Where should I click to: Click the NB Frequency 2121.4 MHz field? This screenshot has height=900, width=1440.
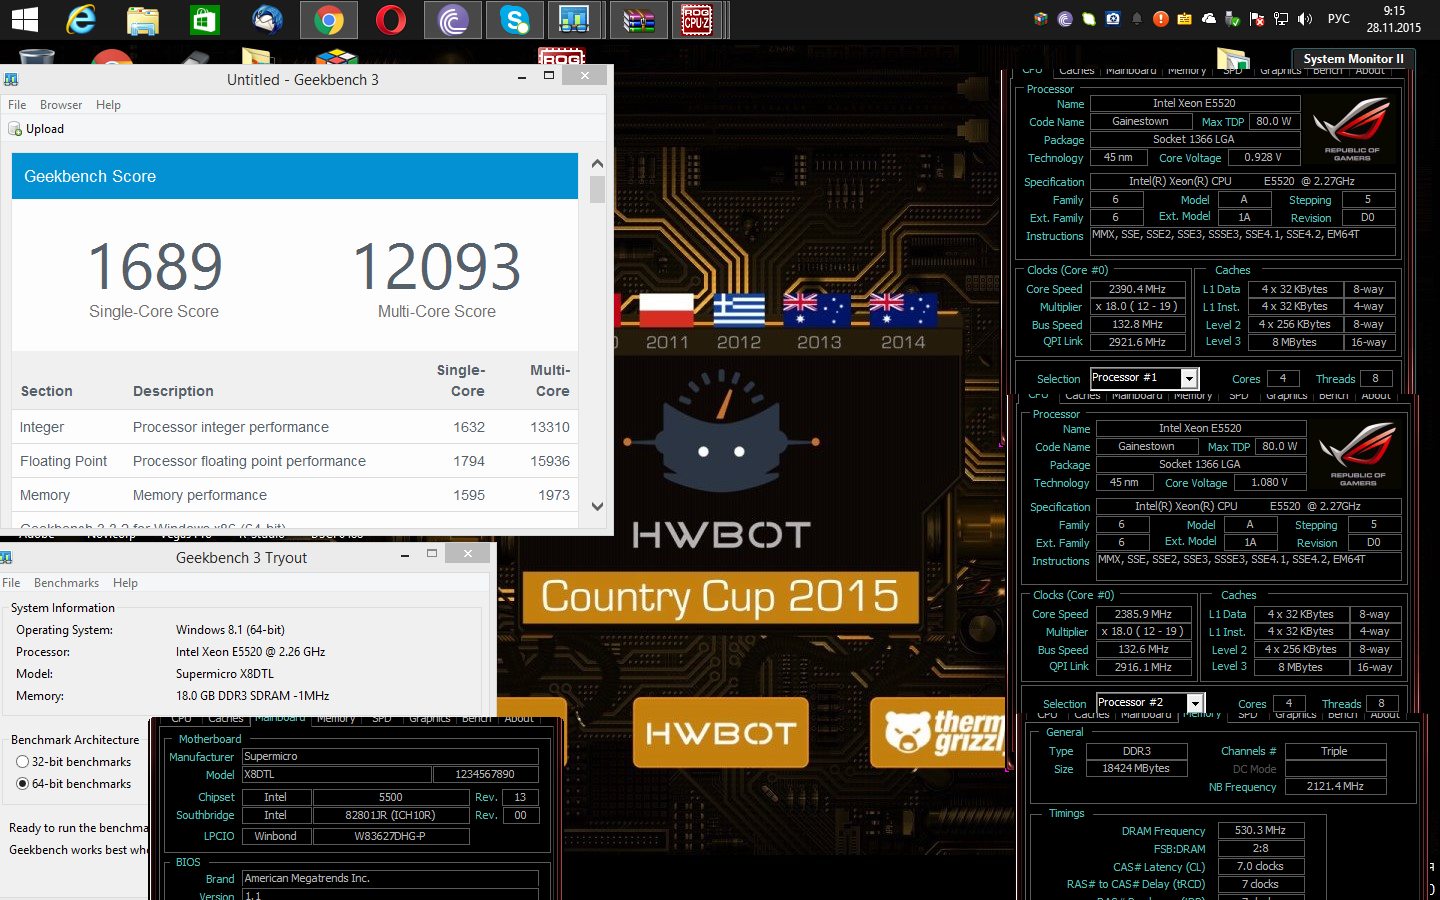click(x=1336, y=786)
